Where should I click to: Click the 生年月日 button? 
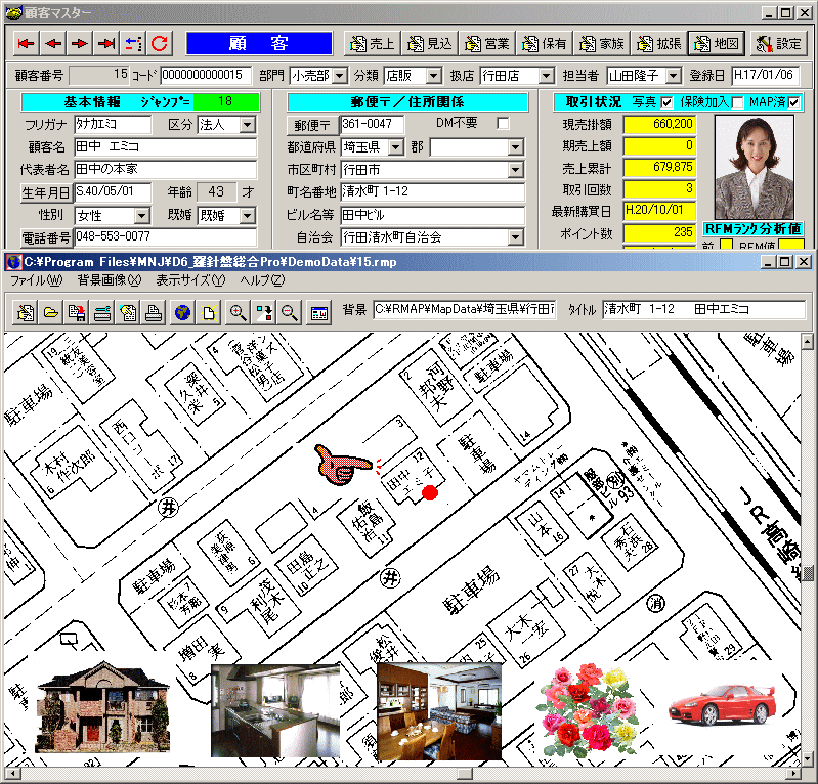point(46,193)
